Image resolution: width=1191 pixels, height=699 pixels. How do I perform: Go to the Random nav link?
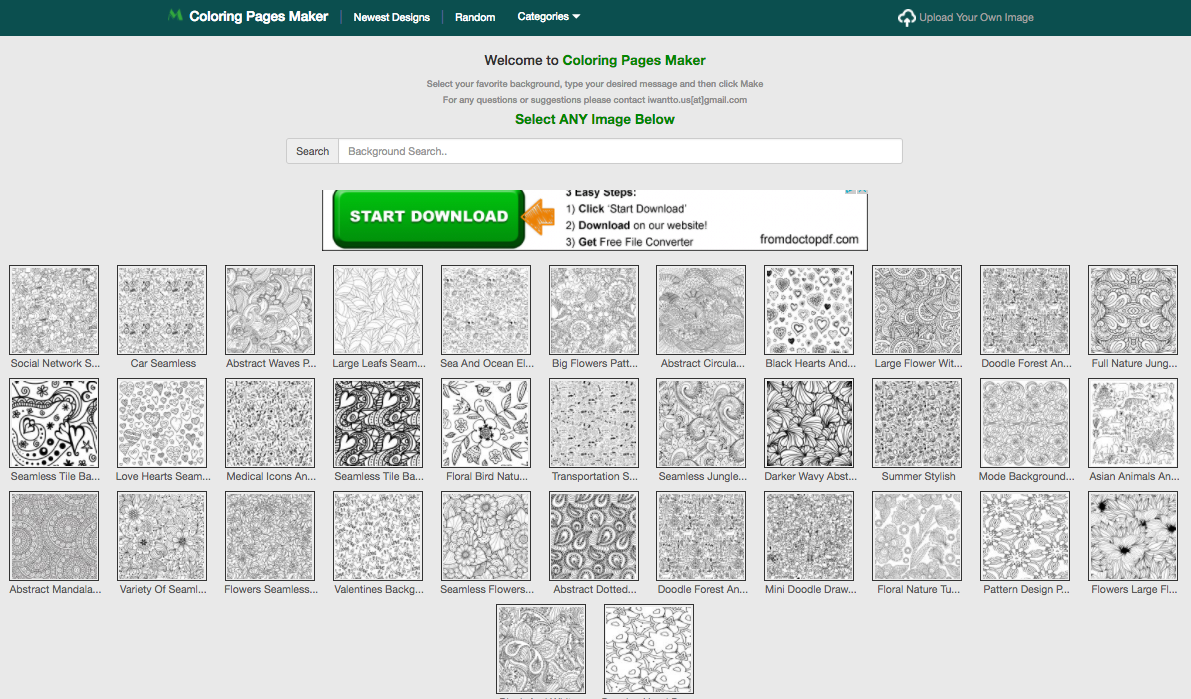[475, 17]
